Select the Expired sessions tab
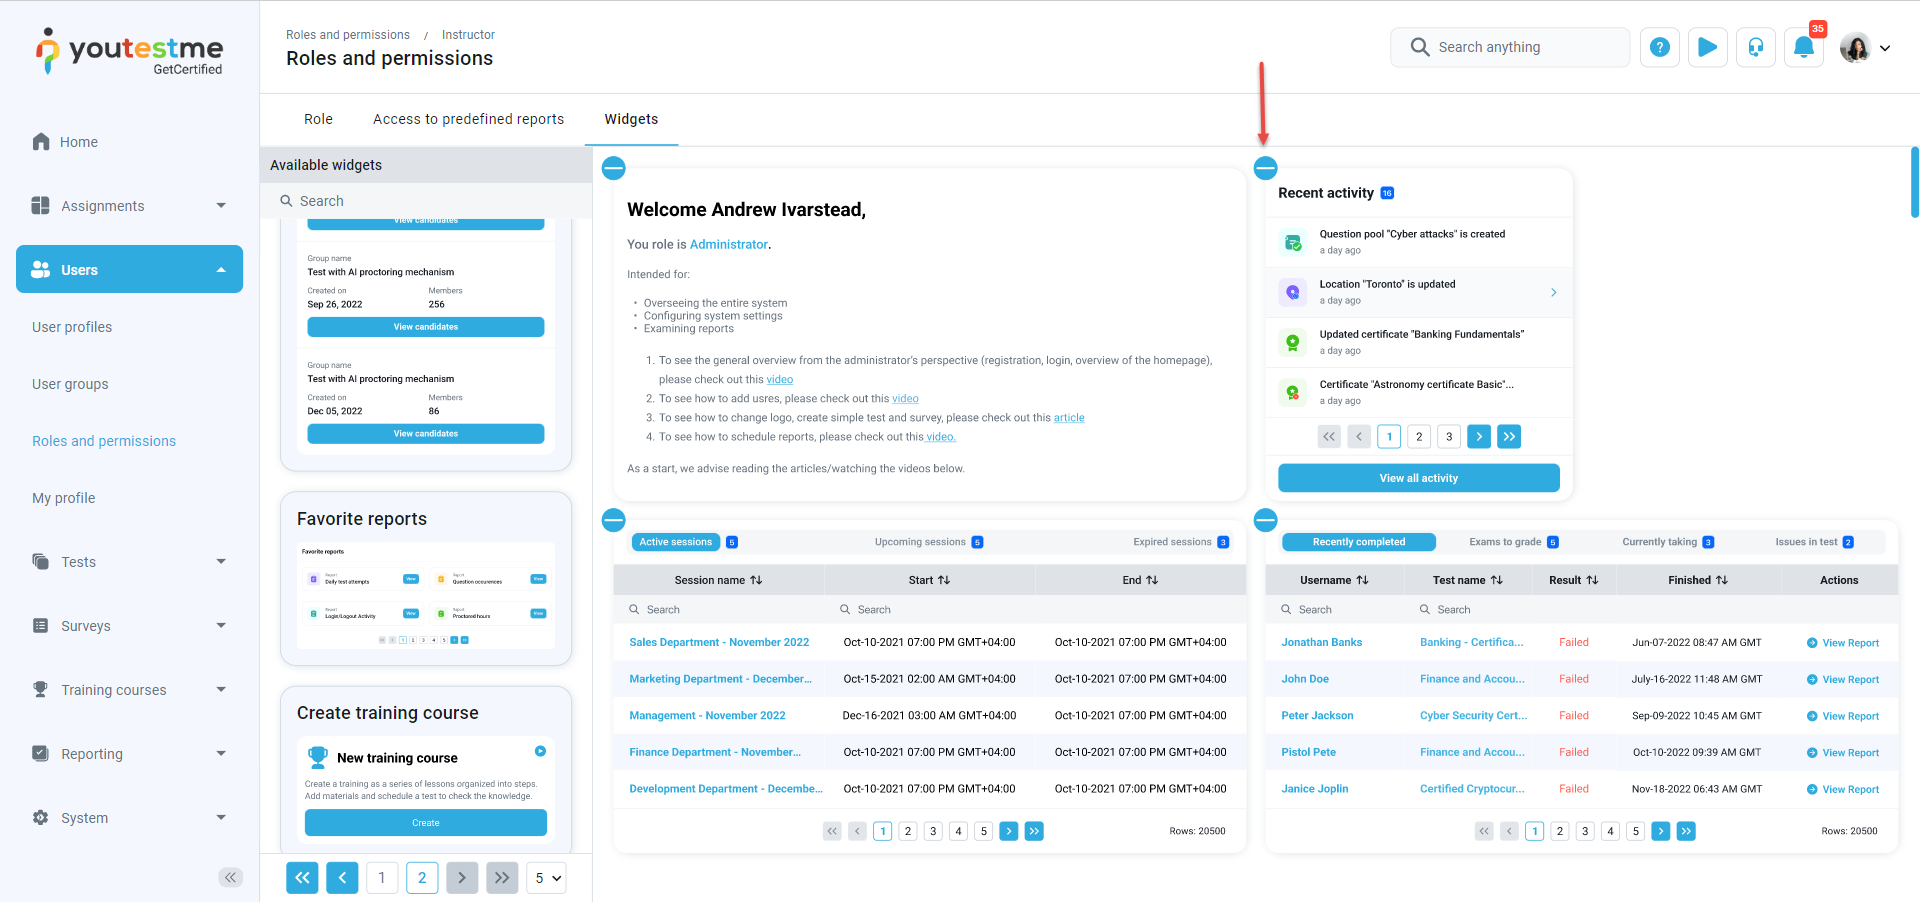 point(1181,542)
